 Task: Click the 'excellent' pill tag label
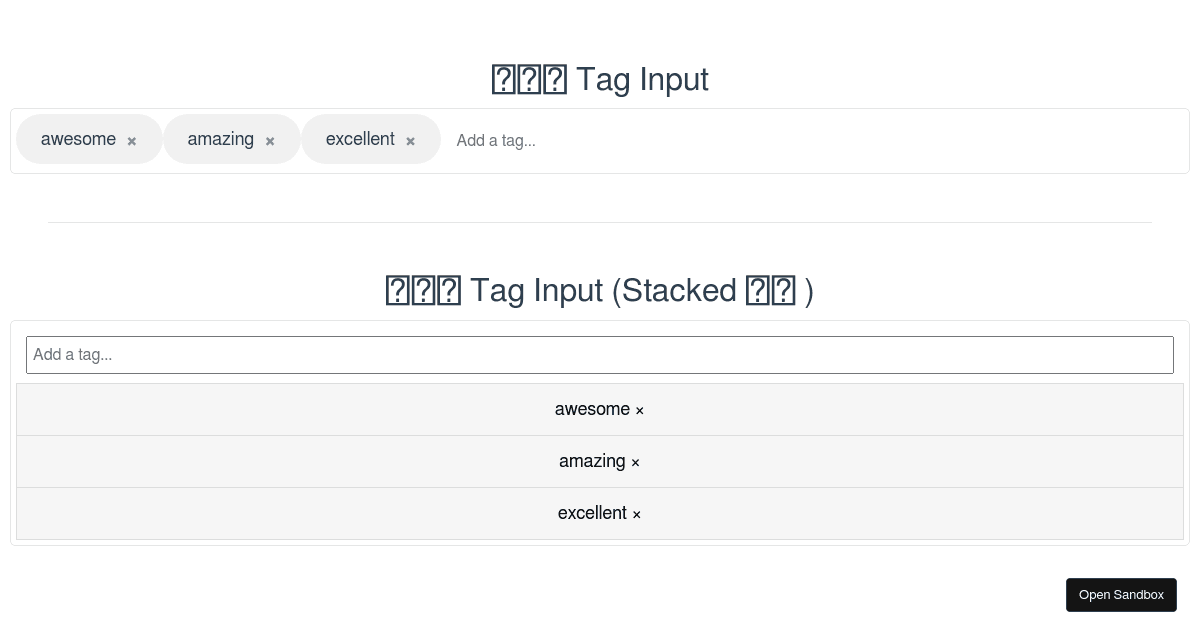pyautogui.click(x=360, y=139)
